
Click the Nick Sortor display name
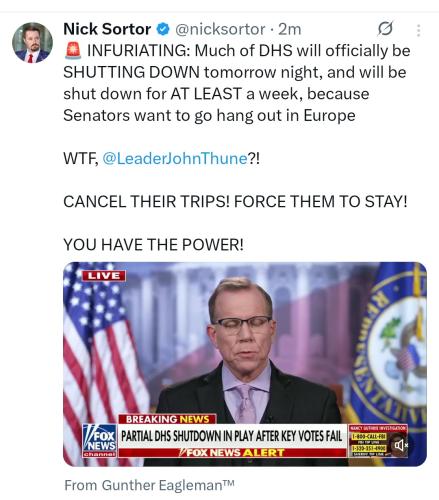(x=107, y=29)
